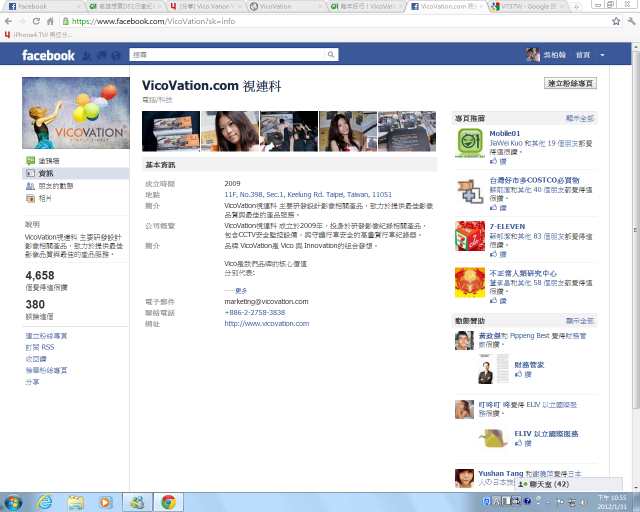Open Mobile01 page name link

point(504,134)
